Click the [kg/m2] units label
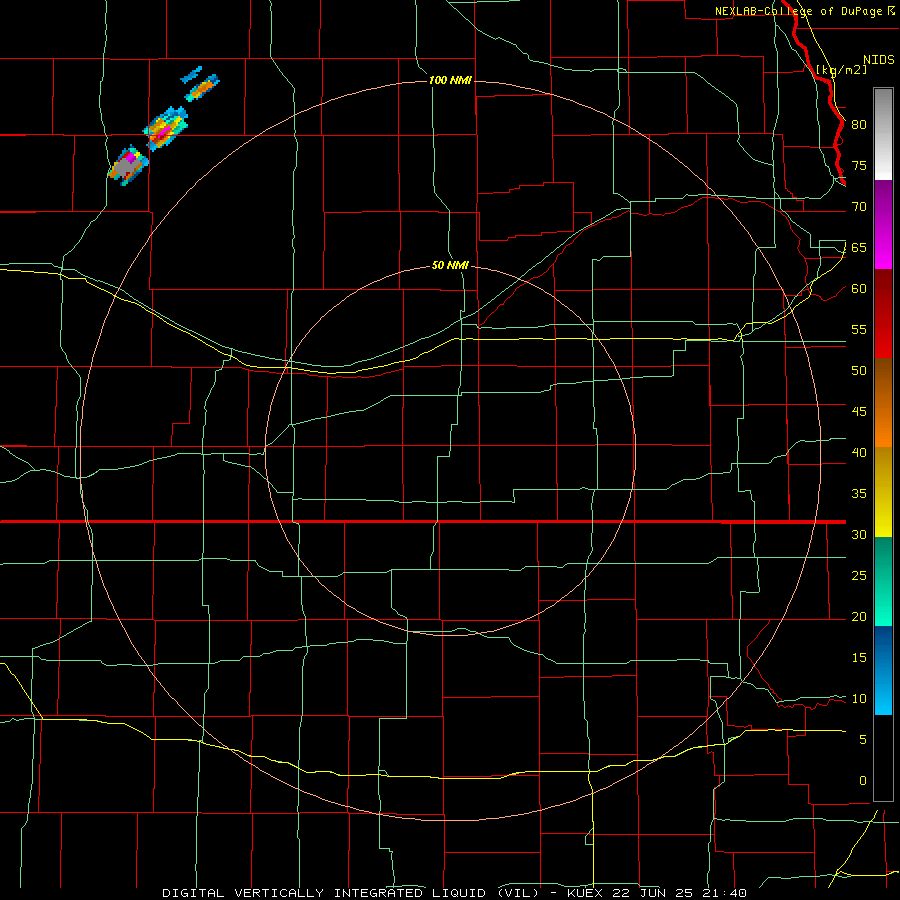This screenshot has width=900, height=900. point(841,69)
